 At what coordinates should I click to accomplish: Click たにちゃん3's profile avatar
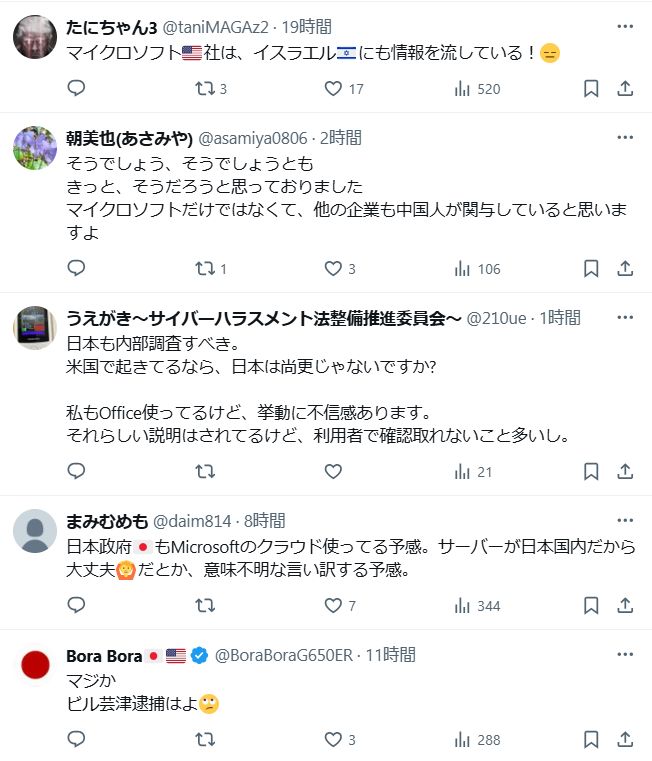click(35, 38)
